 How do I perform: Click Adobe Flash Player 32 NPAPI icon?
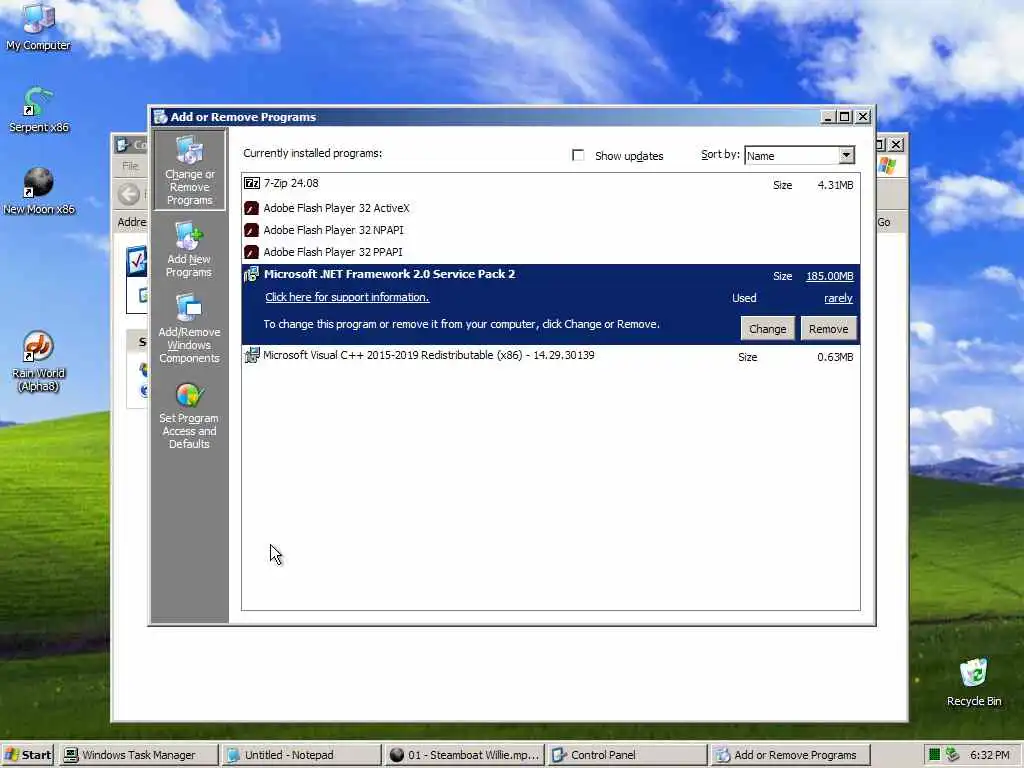[251, 231]
